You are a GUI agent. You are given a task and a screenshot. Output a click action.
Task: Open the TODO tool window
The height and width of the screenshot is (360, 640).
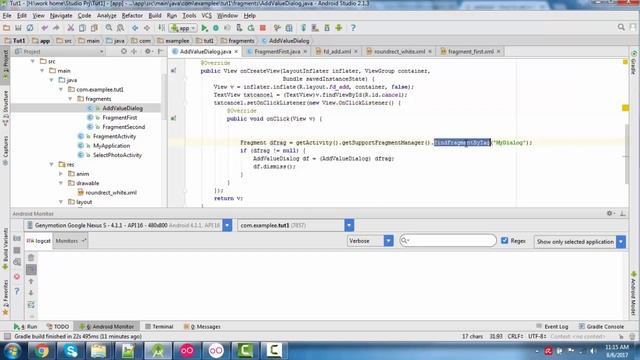(x=58, y=327)
